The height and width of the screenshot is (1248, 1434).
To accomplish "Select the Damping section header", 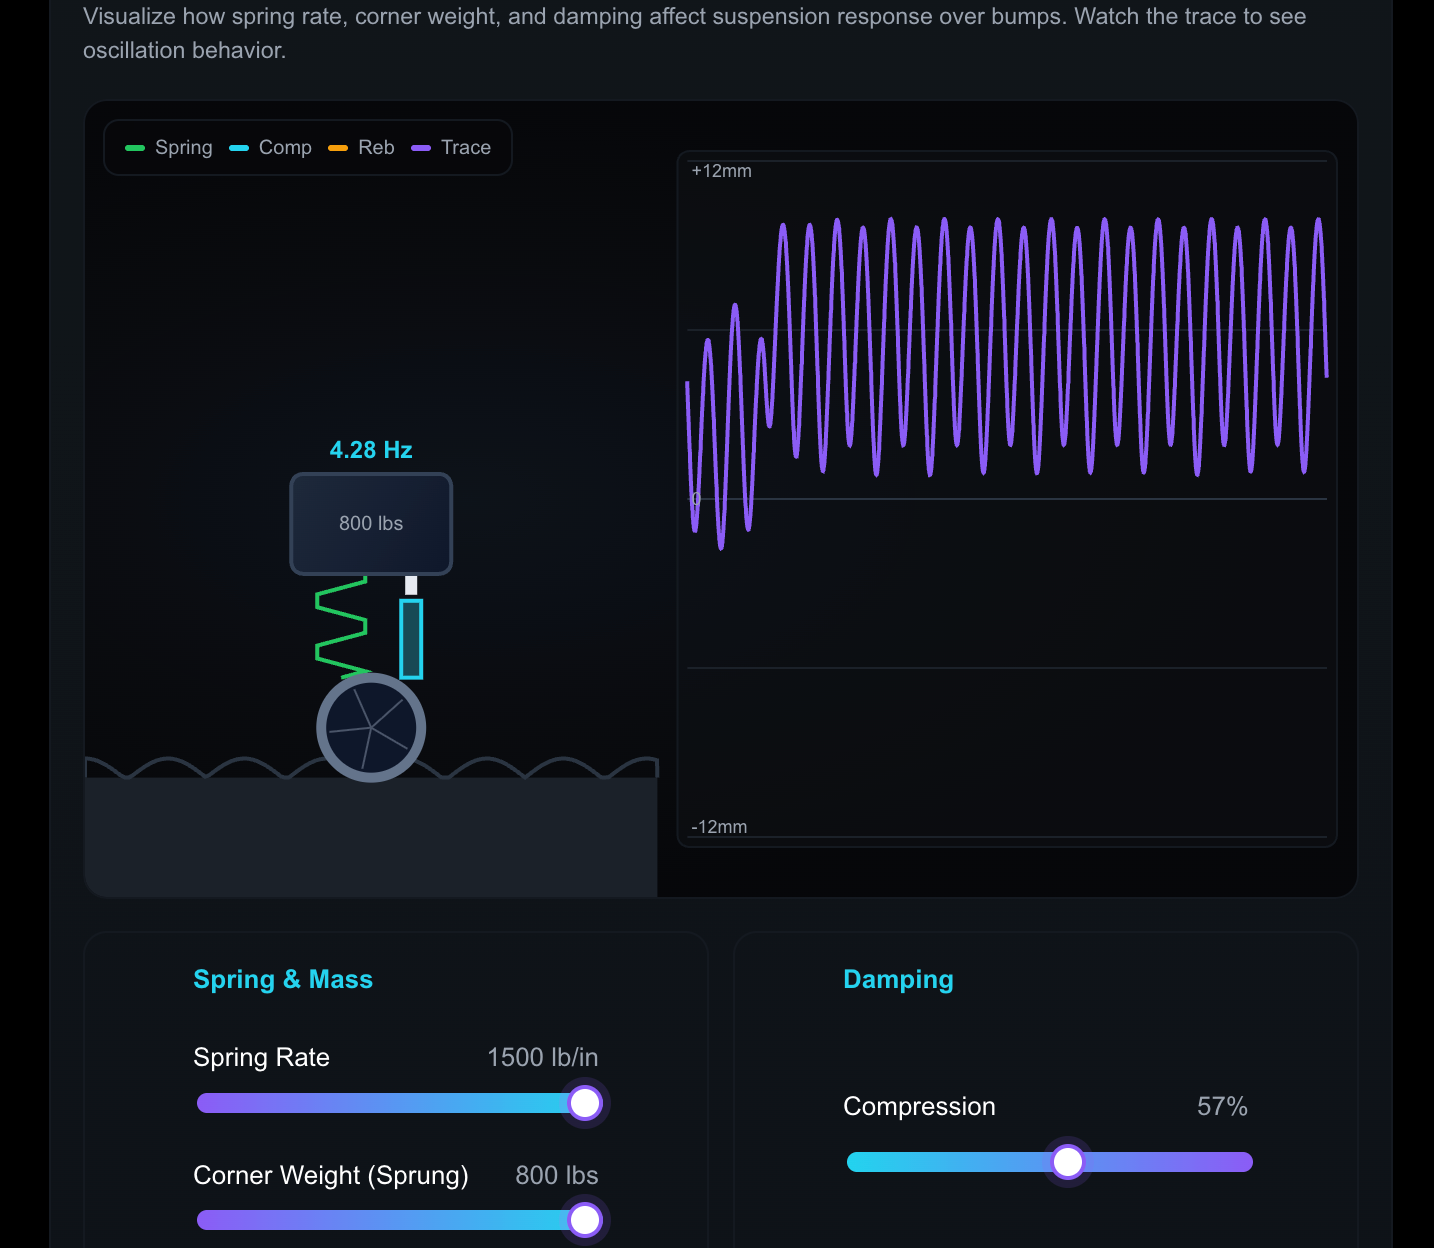I will tap(898, 979).
